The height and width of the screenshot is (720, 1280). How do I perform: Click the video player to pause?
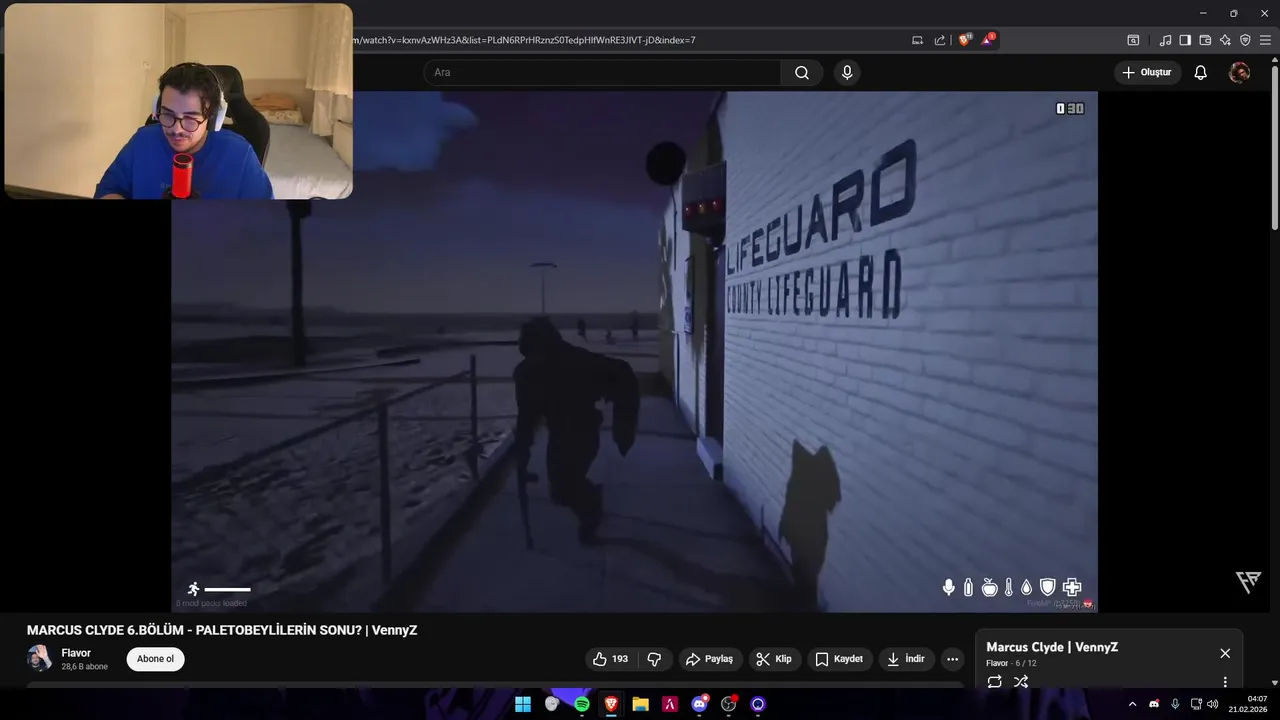coord(634,351)
